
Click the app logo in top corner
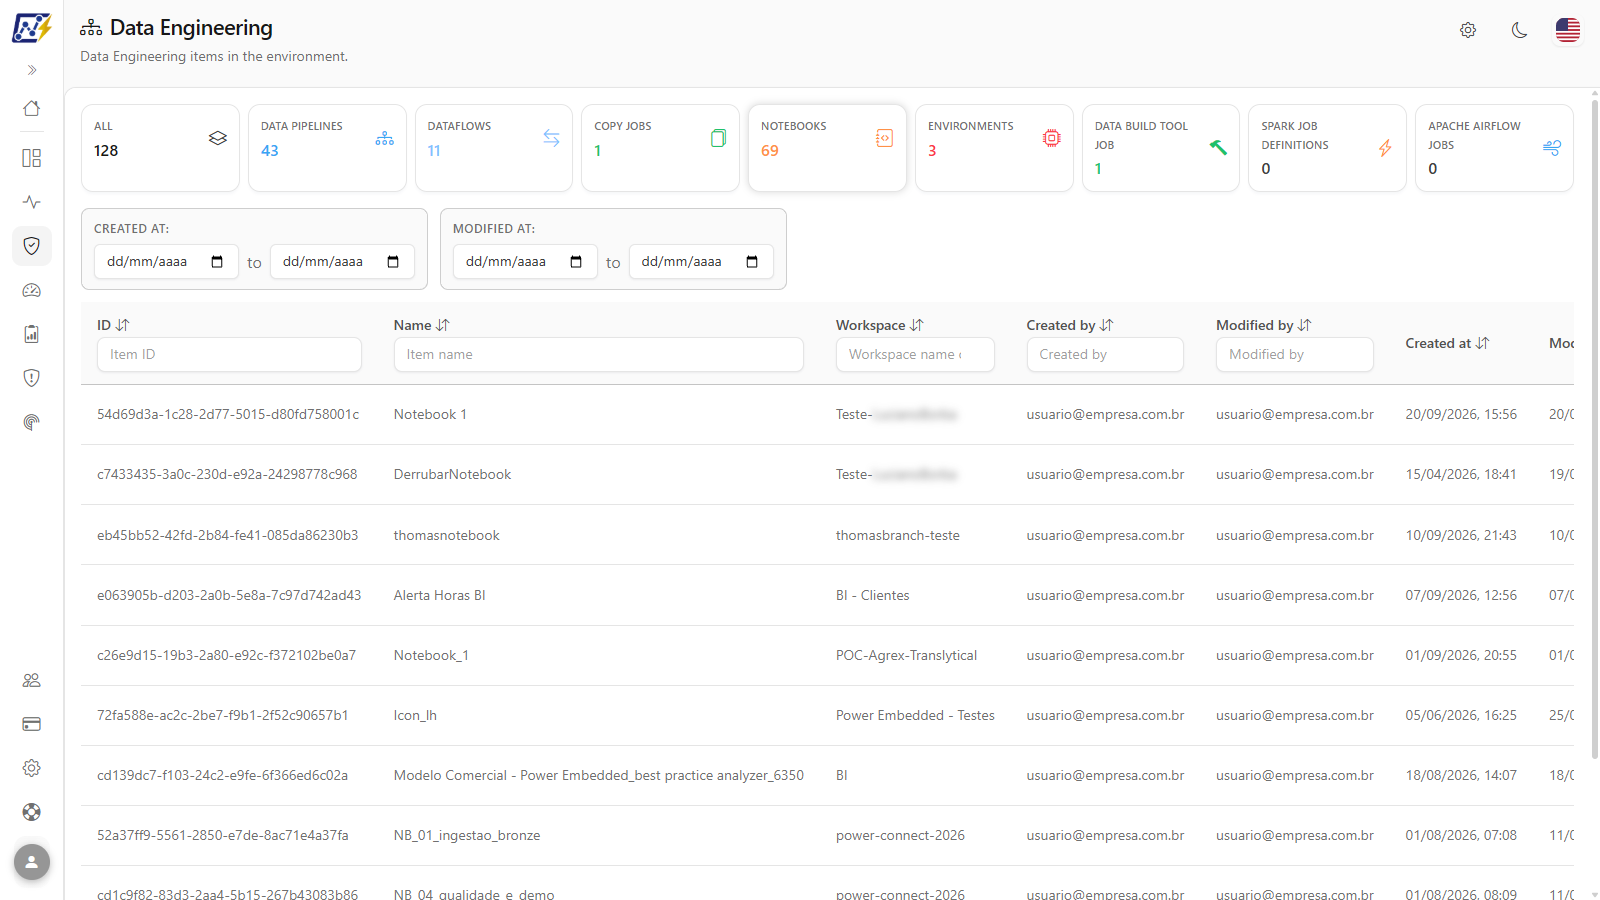(x=32, y=28)
